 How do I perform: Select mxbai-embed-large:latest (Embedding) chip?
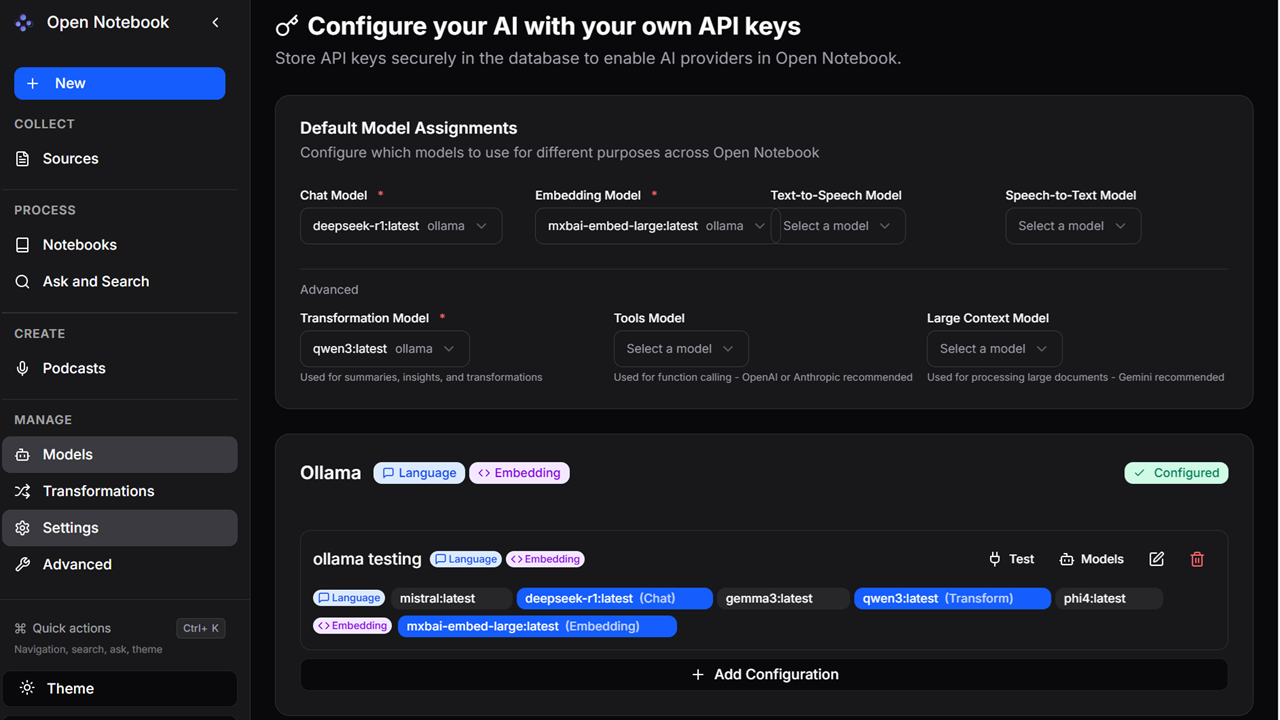coord(537,626)
